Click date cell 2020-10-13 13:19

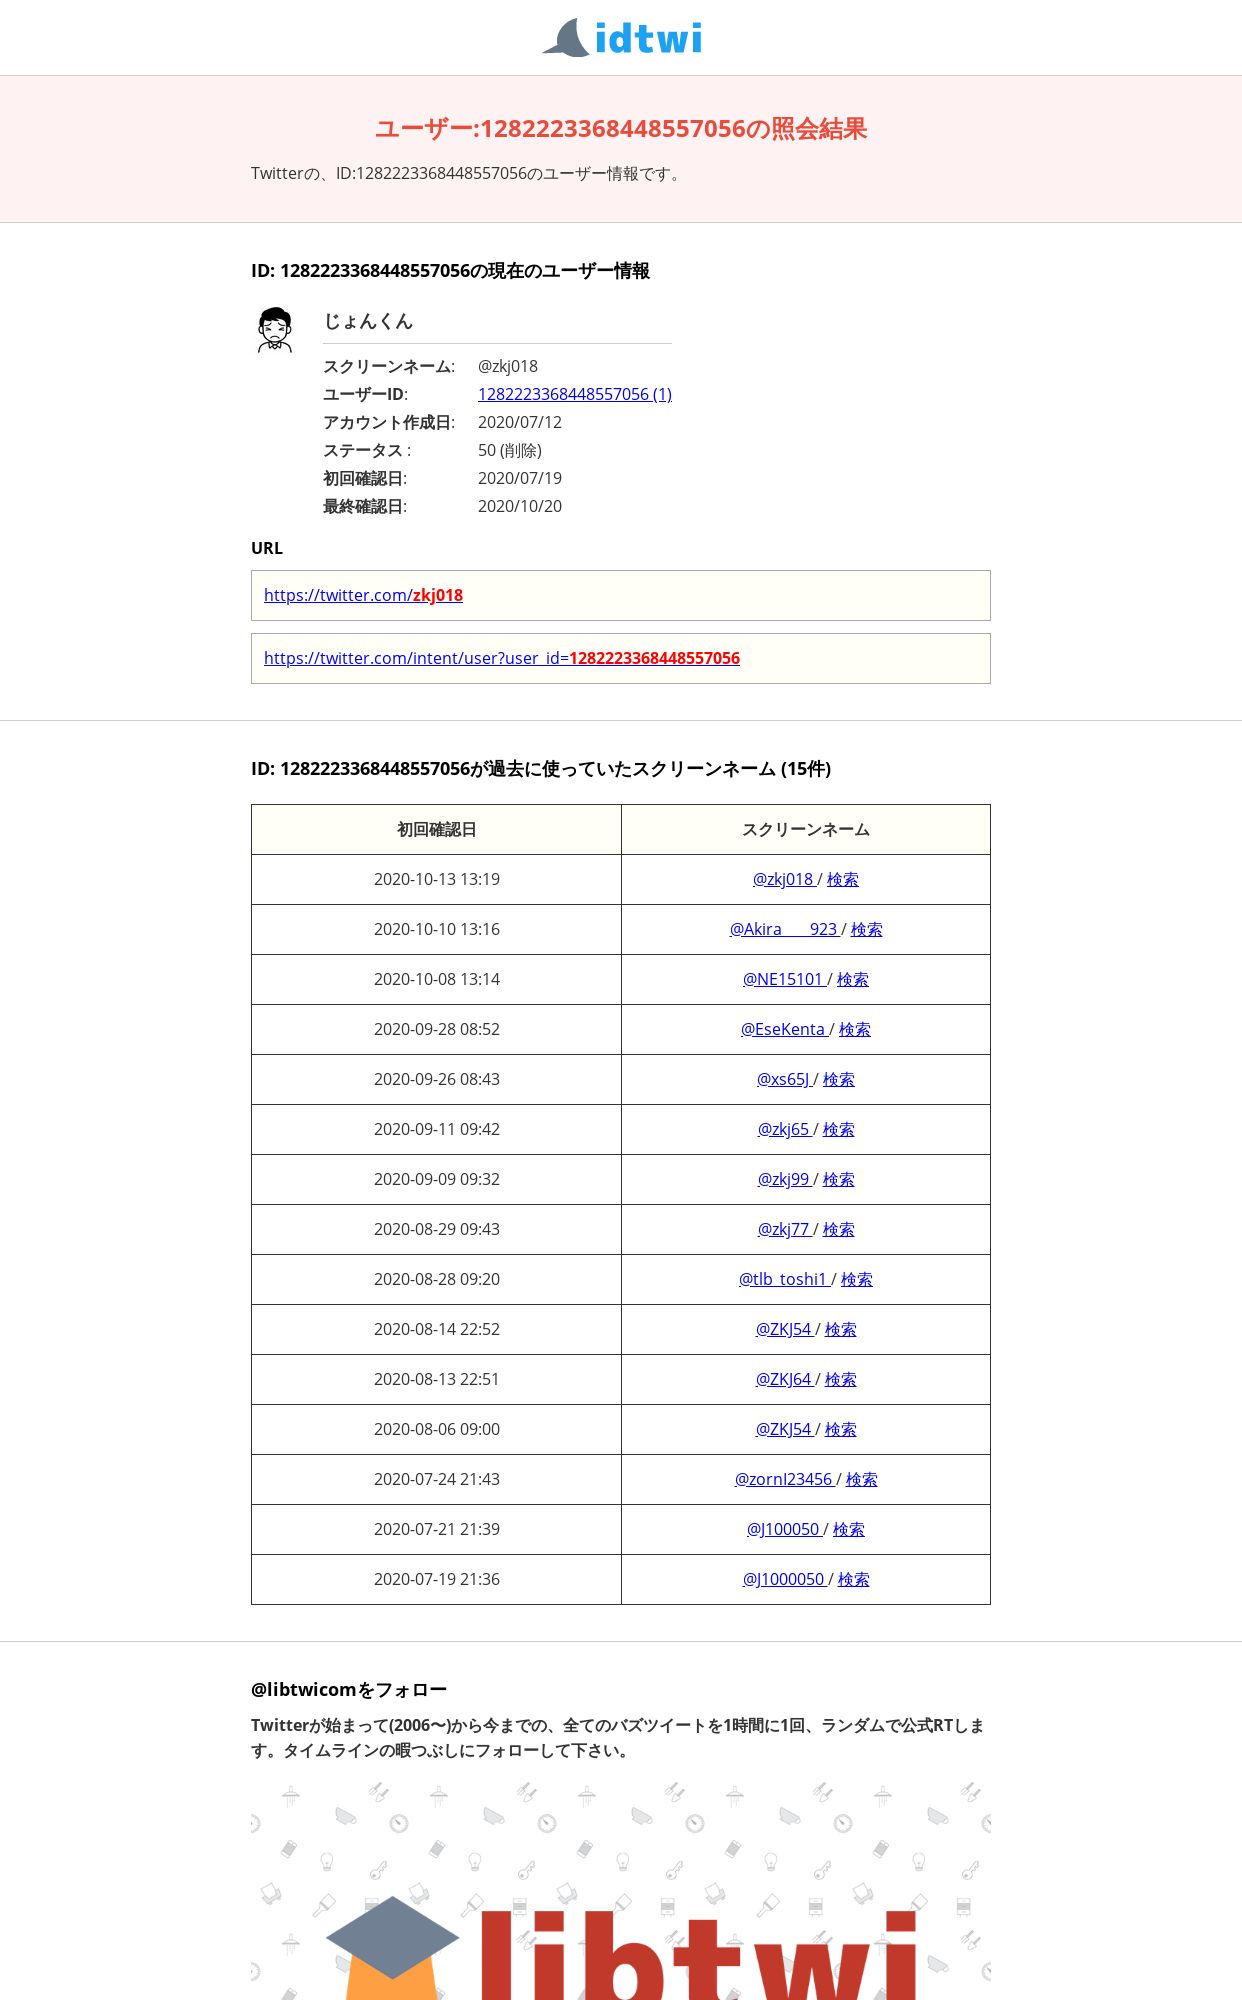click(x=437, y=879)
